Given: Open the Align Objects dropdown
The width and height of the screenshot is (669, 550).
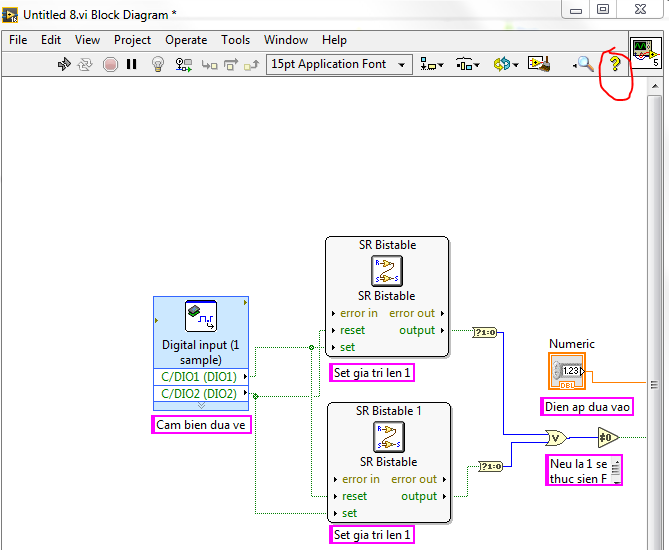Looking at the screenshot, I should (x=432, y=64).
